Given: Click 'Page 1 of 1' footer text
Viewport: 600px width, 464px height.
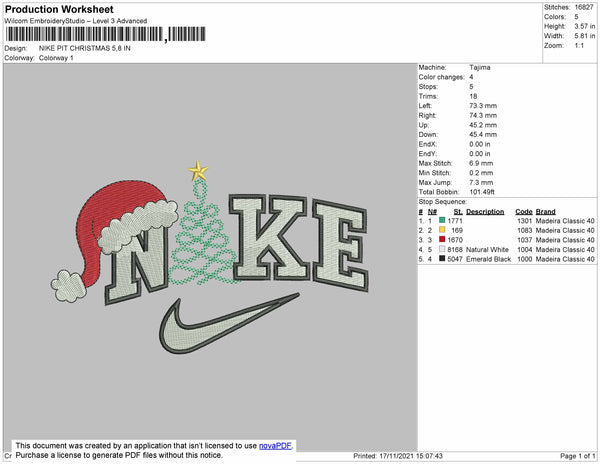Looking at the screenshot, I should 578,456.
